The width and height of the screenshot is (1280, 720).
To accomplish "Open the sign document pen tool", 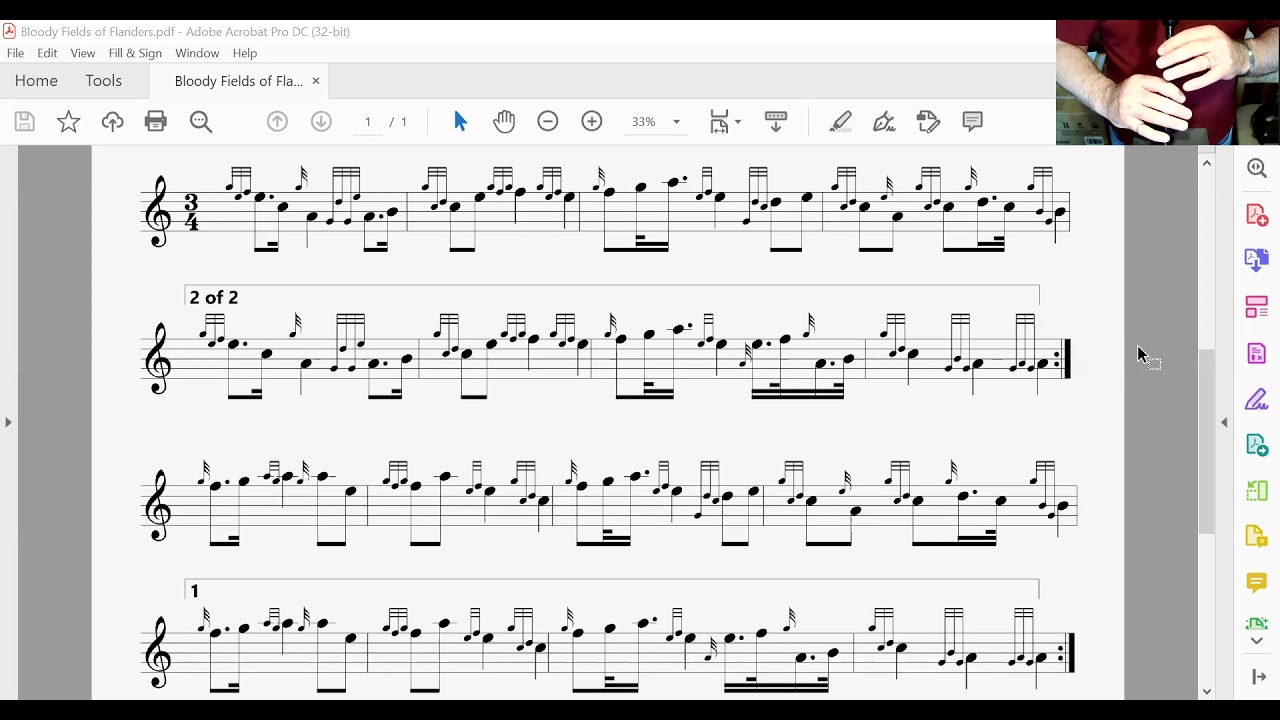I will [x=884, y=121].
